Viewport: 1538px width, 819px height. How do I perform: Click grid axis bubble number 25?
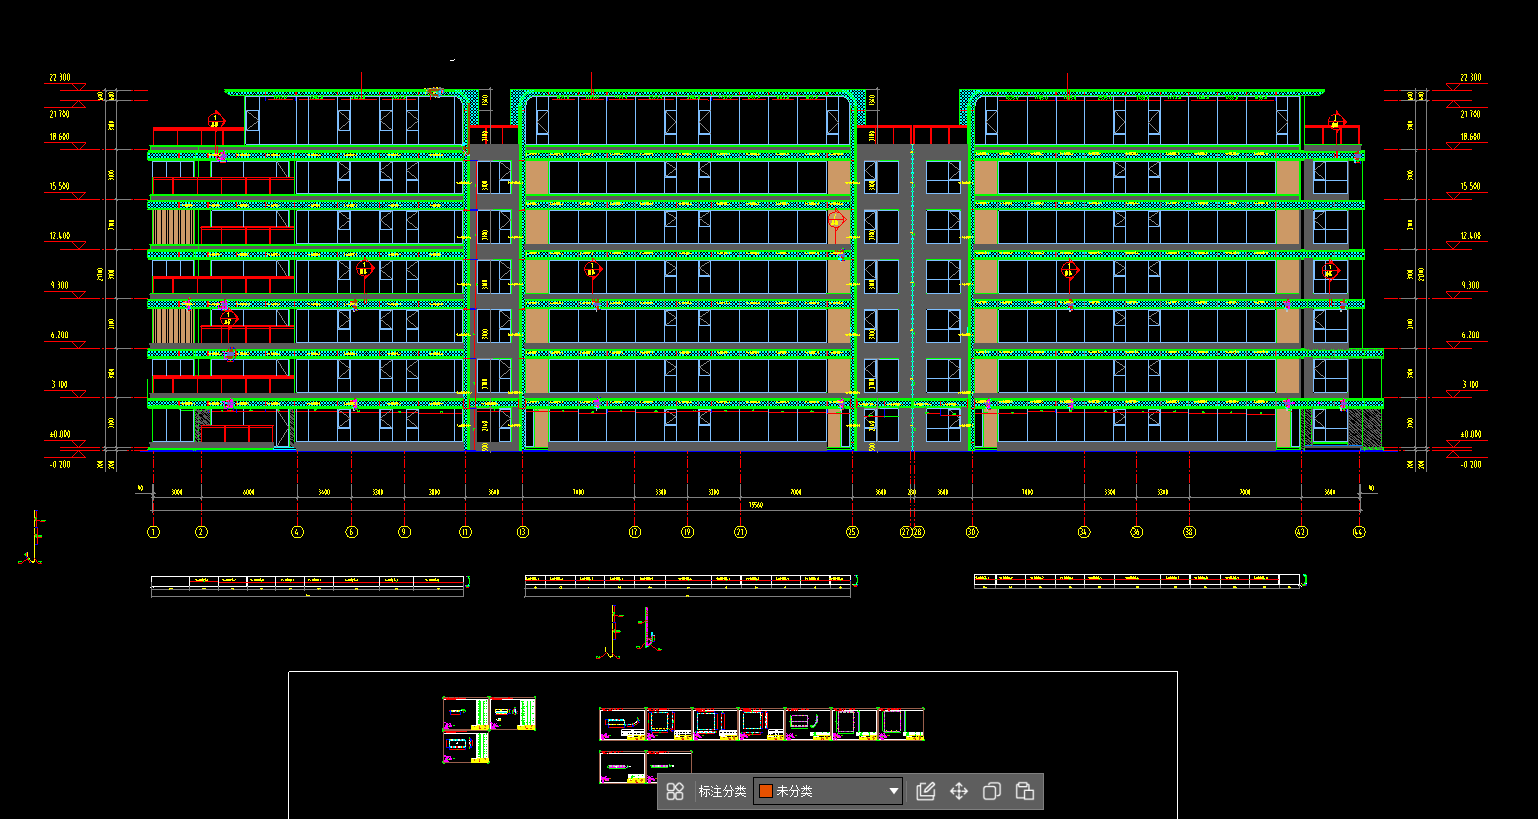[852, 532]
